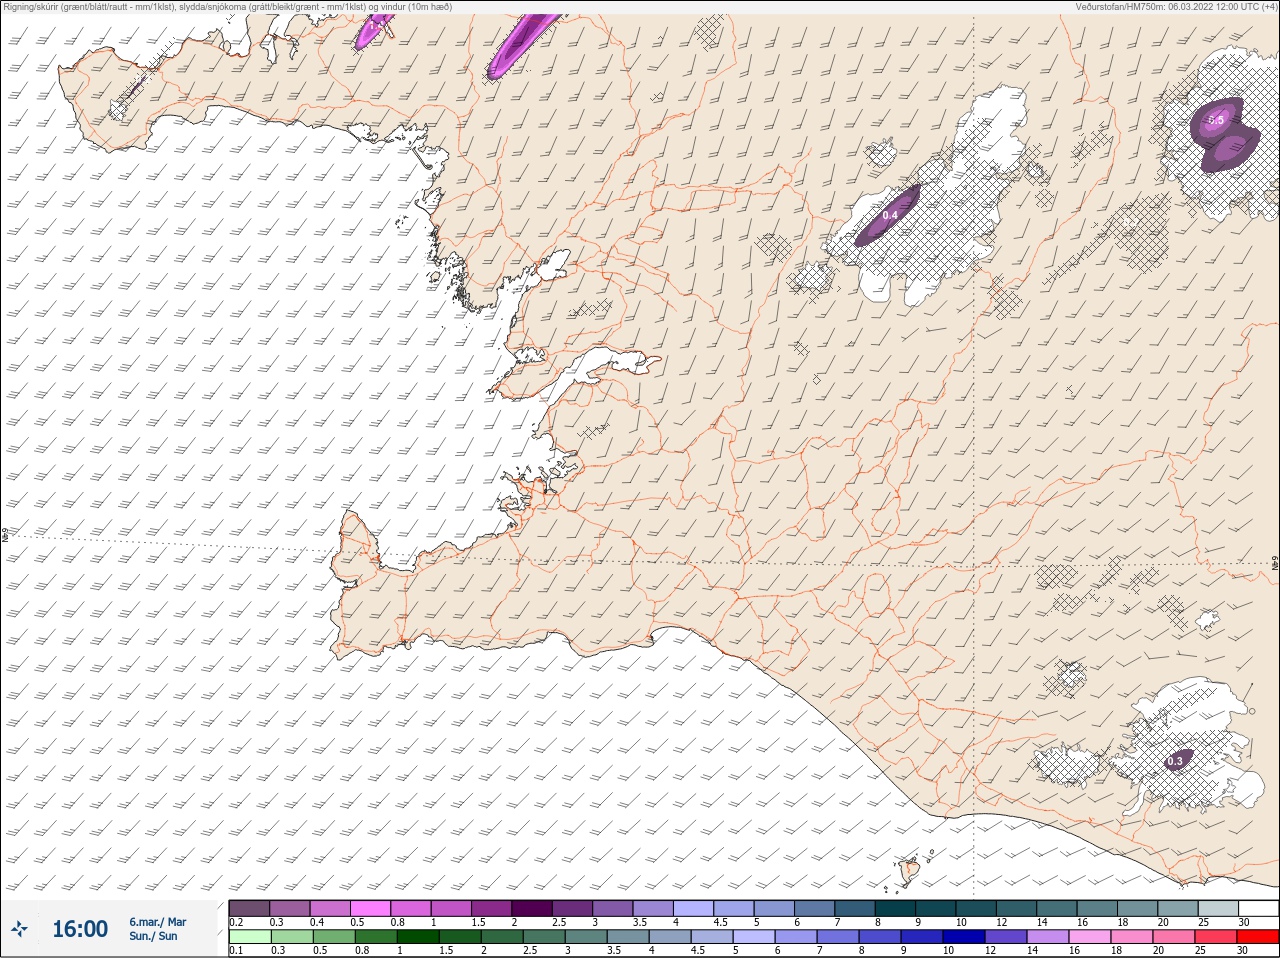Click the bright pink 0.5 snow legend swatch

370,908
